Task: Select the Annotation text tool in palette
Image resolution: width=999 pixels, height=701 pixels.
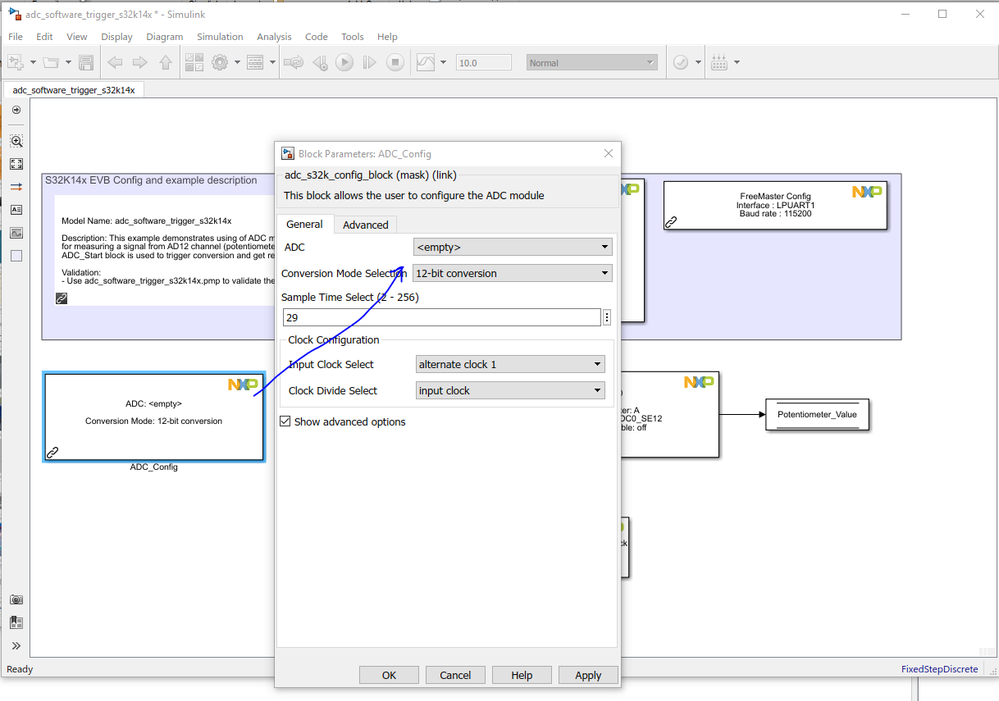Action: [17, 210]
